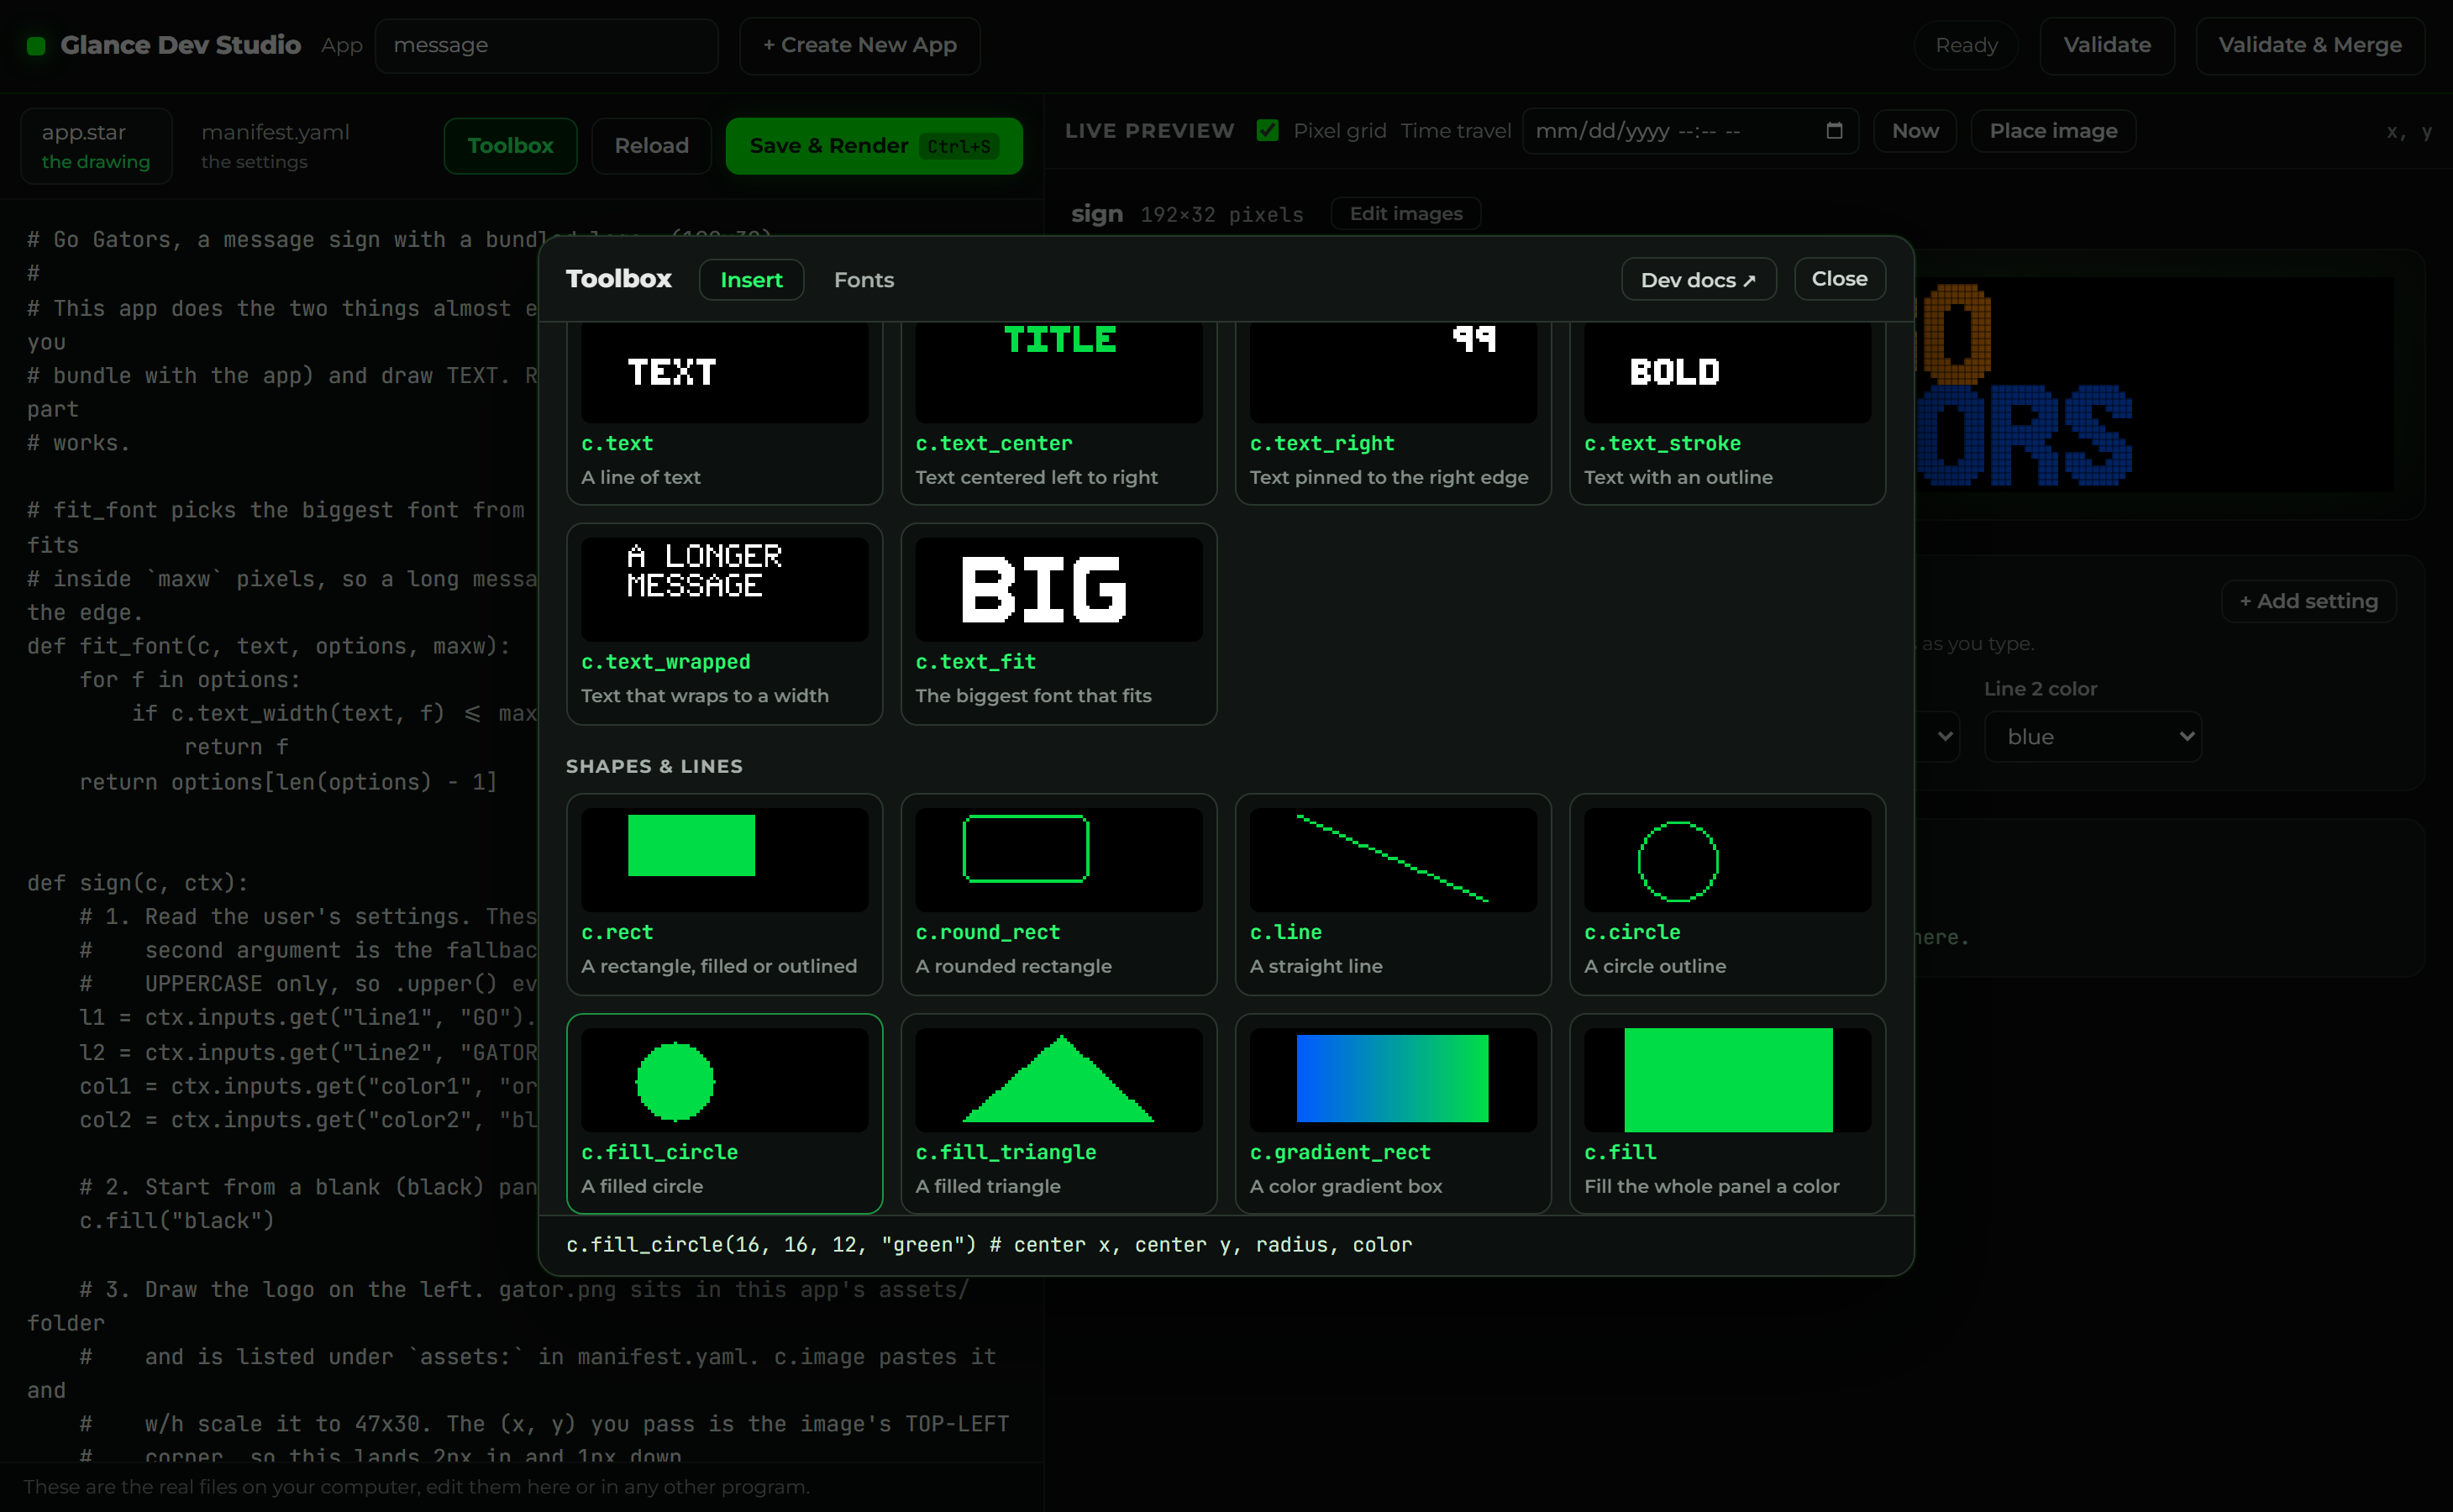Image resolution: width=2453 pixels, height=1512 pixels.
Task: Open Dev docs external link
Action: pos(1698,280)
